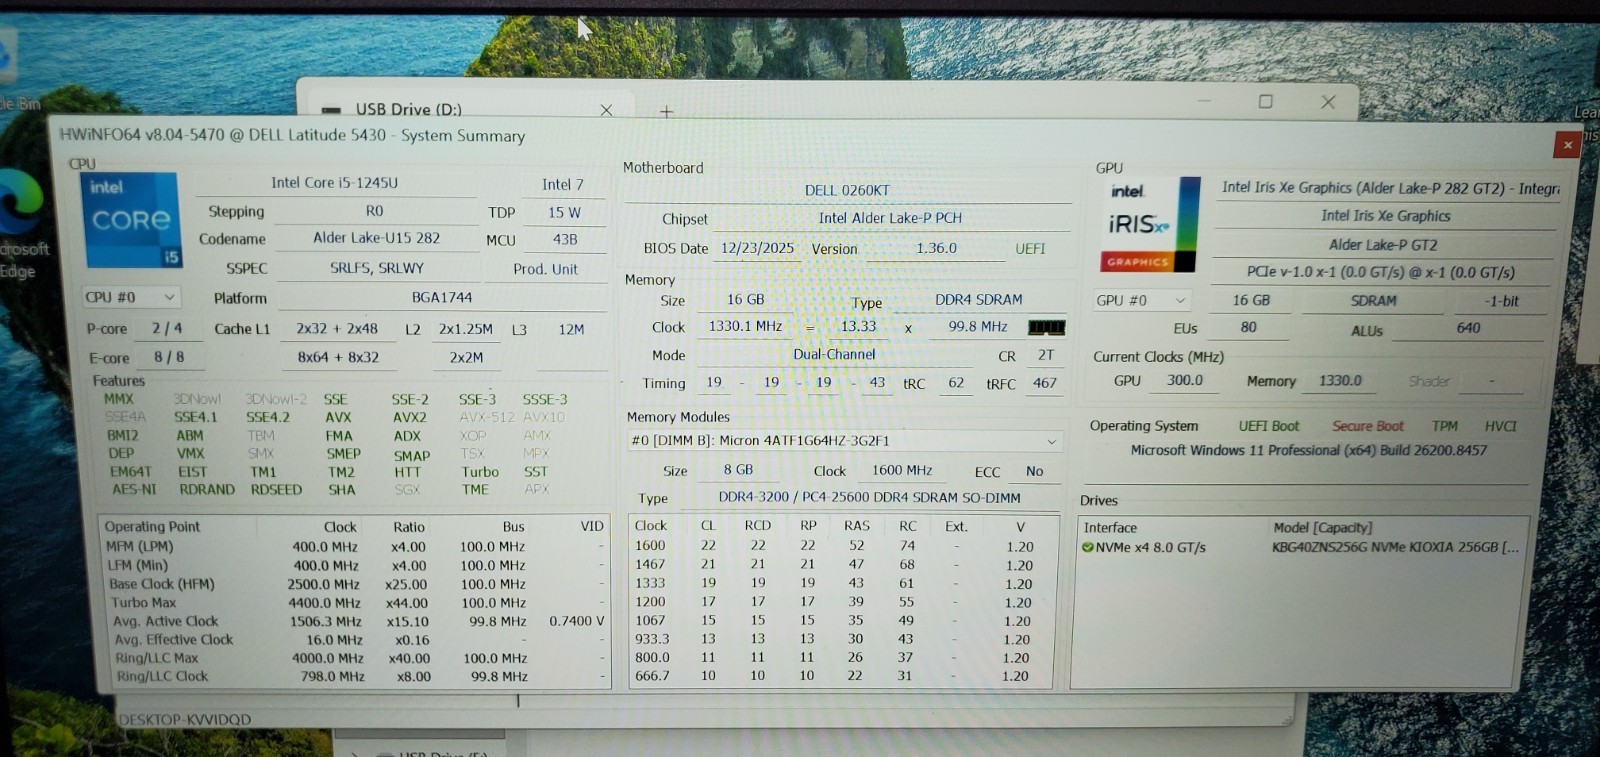Click the HVCI indicator

click(1500, 426)
